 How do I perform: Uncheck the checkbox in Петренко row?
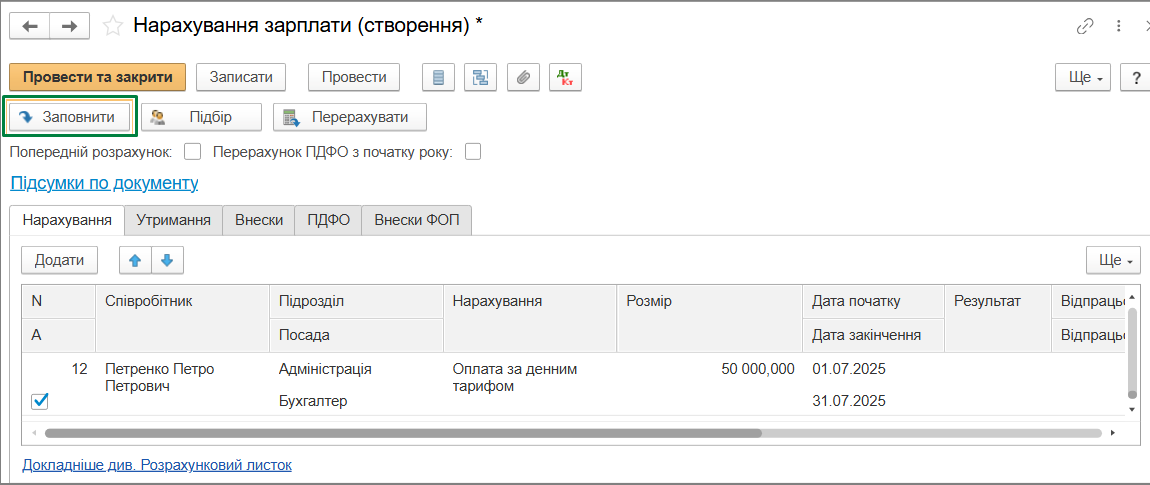click(x=40, y=401)
